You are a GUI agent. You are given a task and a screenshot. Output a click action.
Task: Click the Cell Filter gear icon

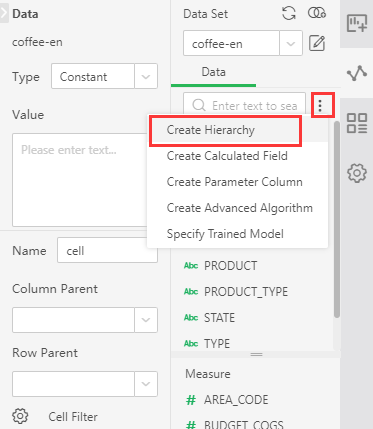click(x=20, y=416)
